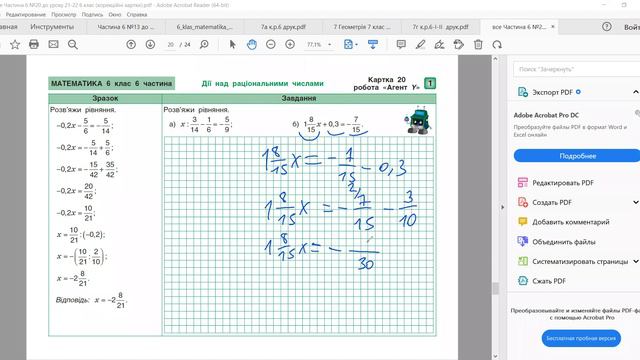
Task: Click the magnifier icon beside the page count
Action: point(204,44)
